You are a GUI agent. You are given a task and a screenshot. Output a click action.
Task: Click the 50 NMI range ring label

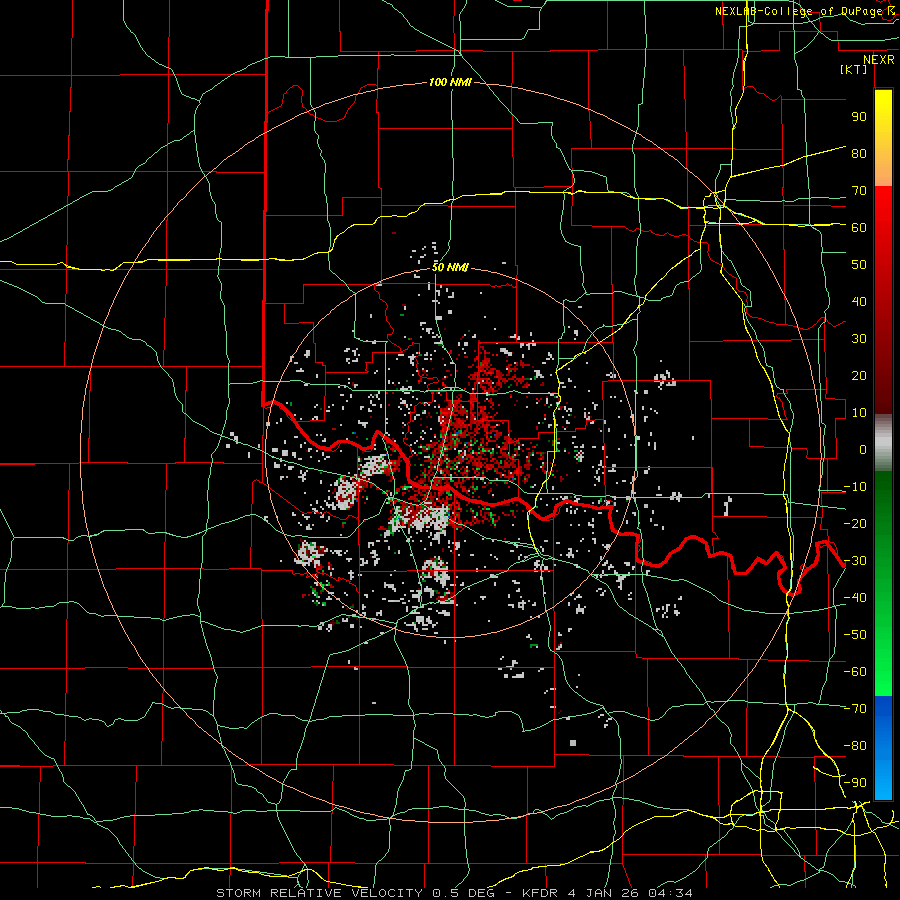tap(450, 267)
